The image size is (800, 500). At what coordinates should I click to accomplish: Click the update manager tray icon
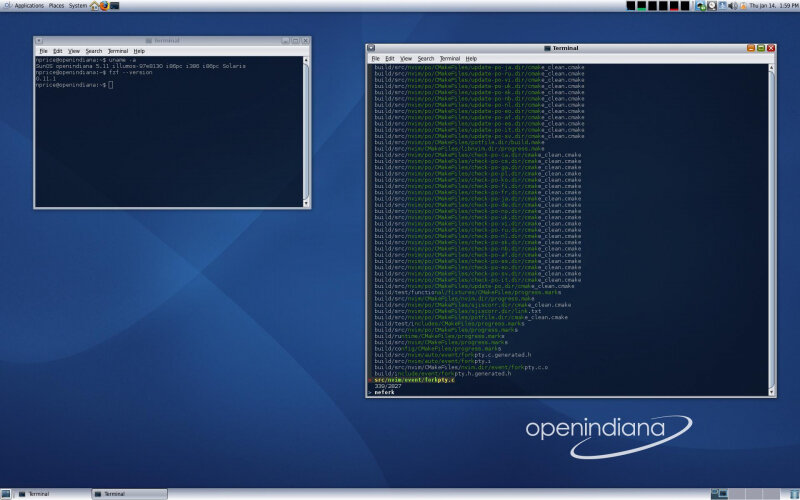click(x=701, y=6)
